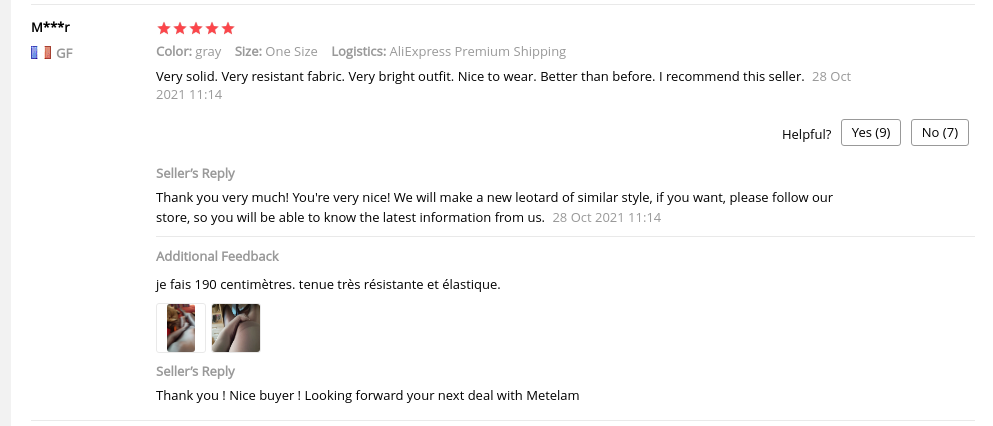
Task: Click the third rating star
Action: (196, 28)
